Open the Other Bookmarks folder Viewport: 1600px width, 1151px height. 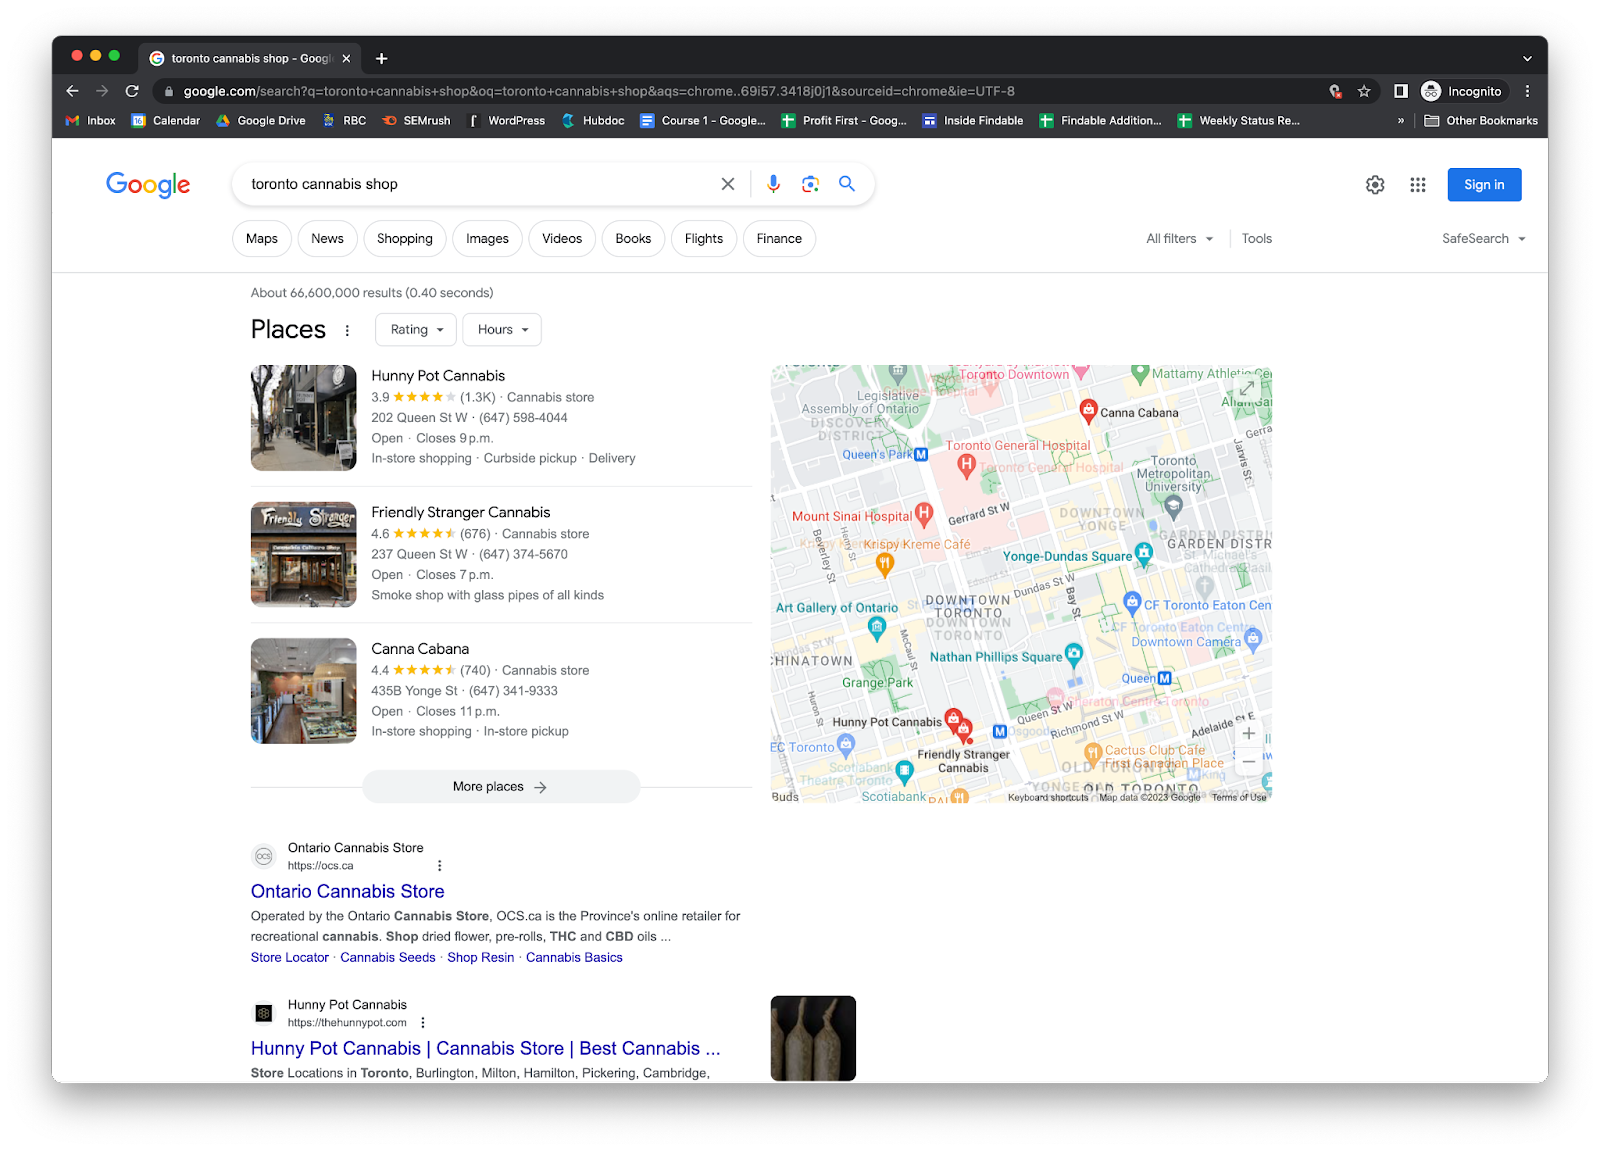1481,121
